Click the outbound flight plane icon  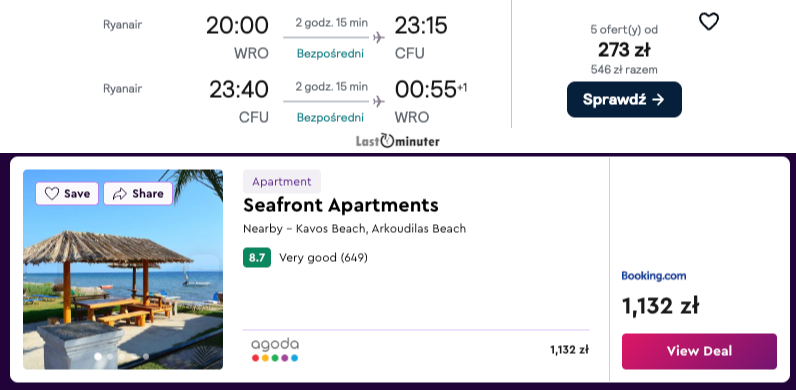pyautogui.click(x=378, y=38)
